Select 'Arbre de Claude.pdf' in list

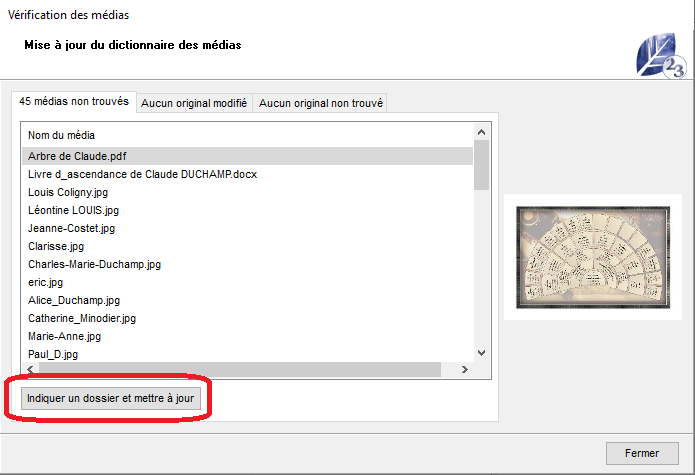point(77,156)
